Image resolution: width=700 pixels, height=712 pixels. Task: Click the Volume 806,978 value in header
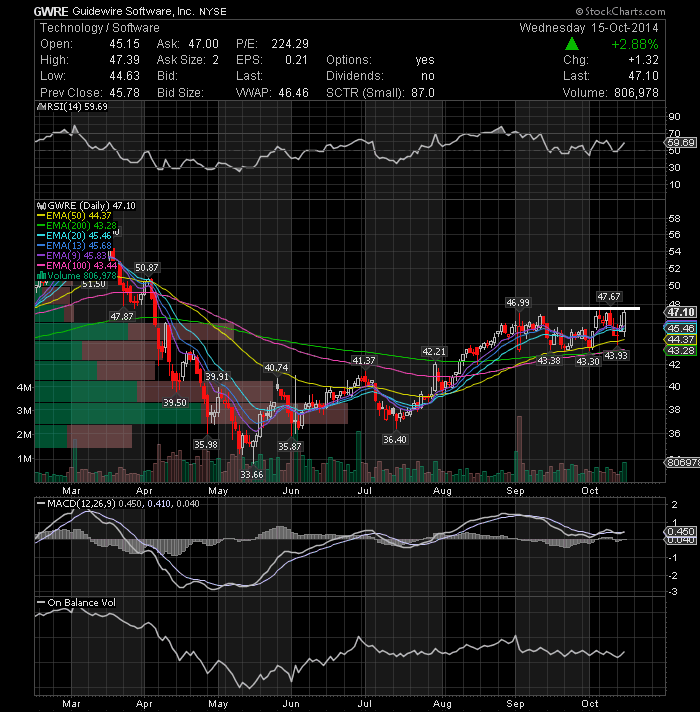tap(636, 93)
